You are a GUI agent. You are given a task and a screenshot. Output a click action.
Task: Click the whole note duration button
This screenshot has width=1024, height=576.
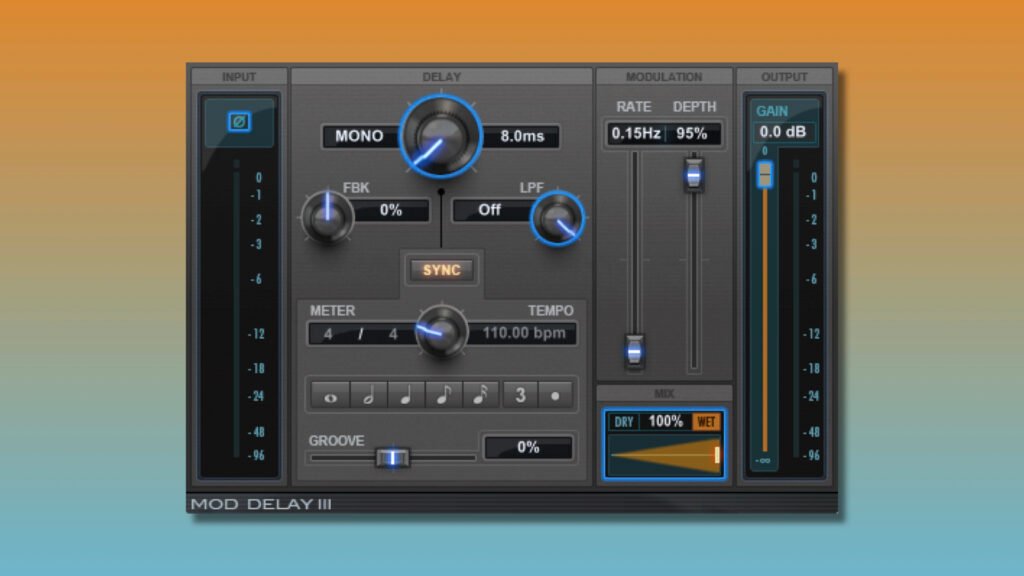[x=330, y=395]
